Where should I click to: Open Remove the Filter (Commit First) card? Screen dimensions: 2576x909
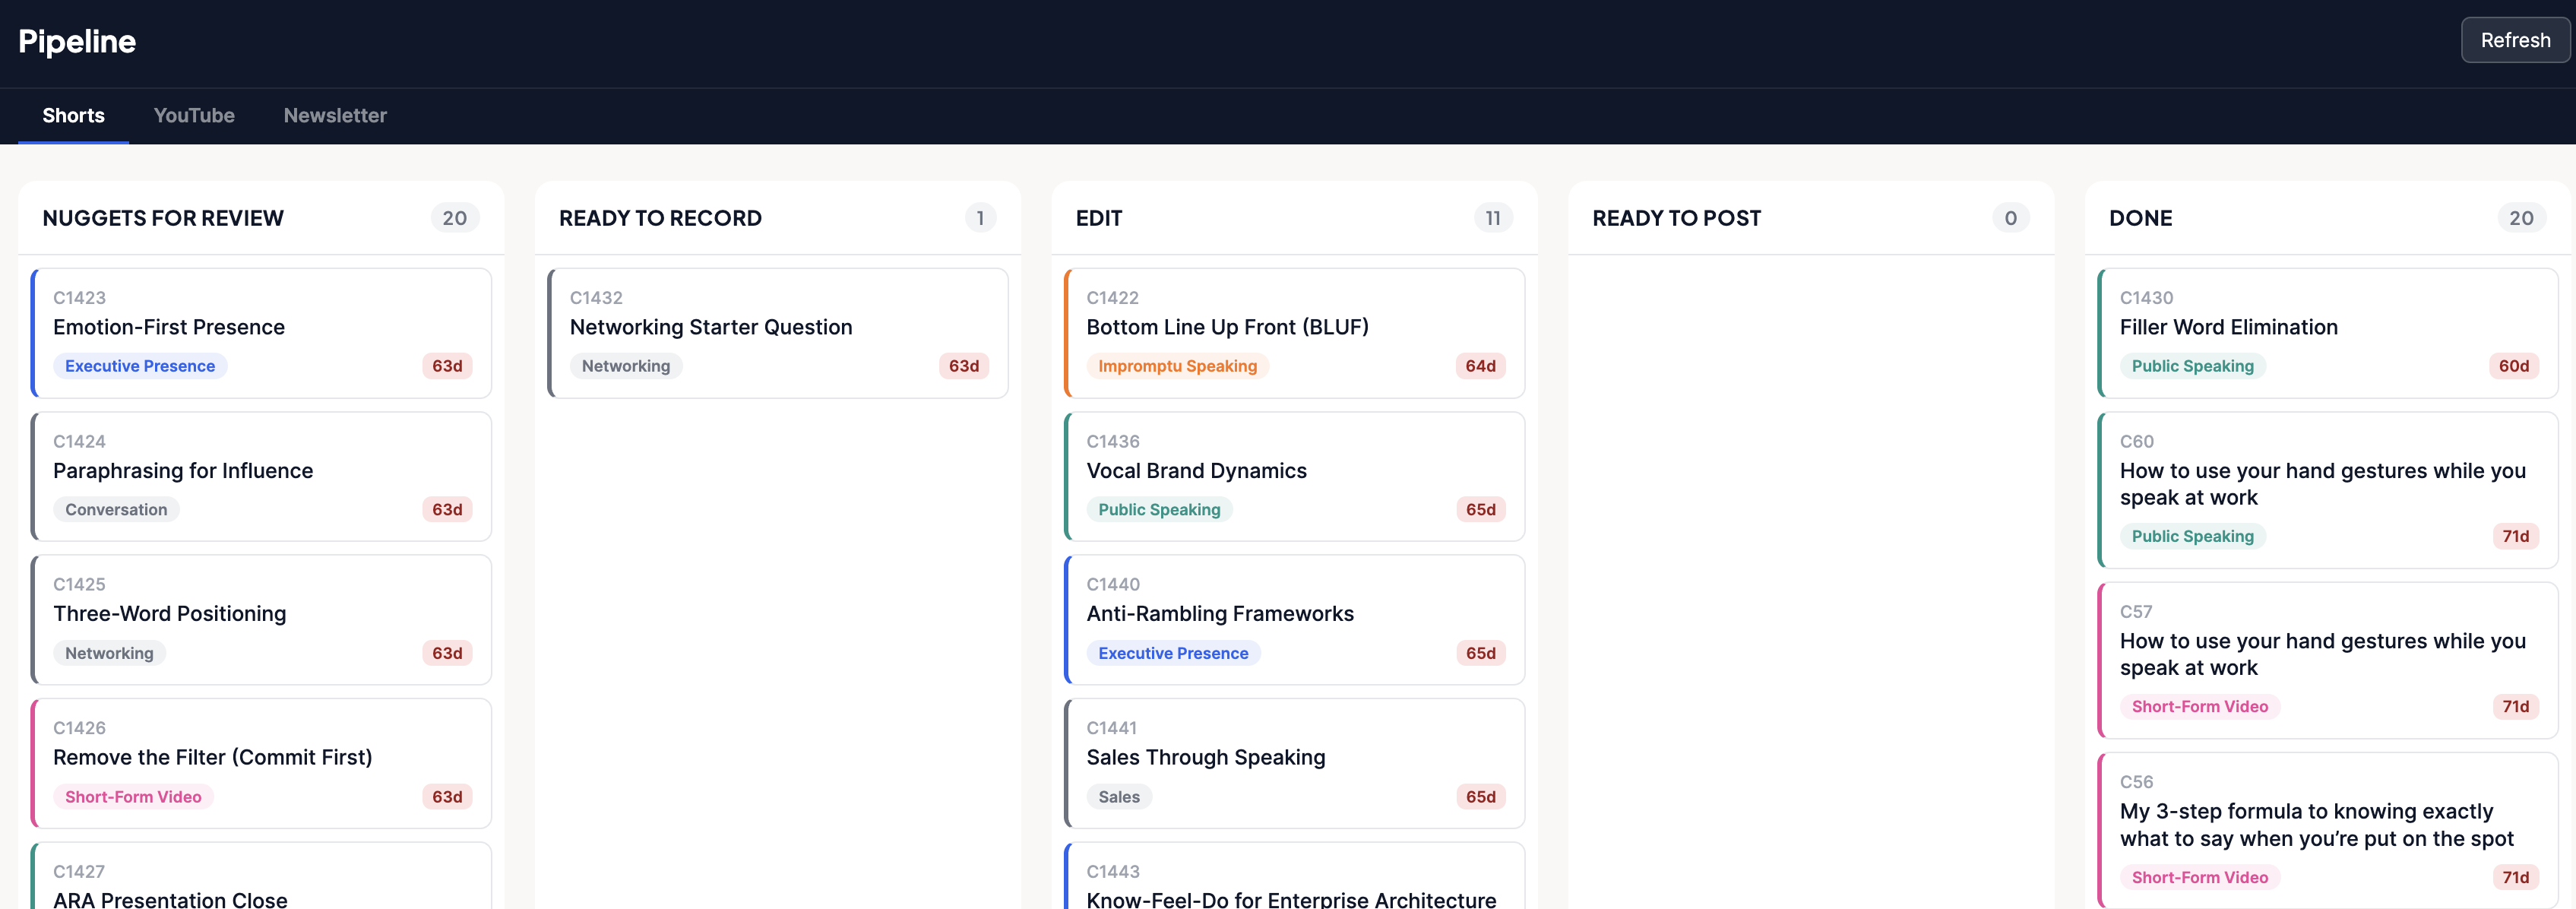click(261, 763)
